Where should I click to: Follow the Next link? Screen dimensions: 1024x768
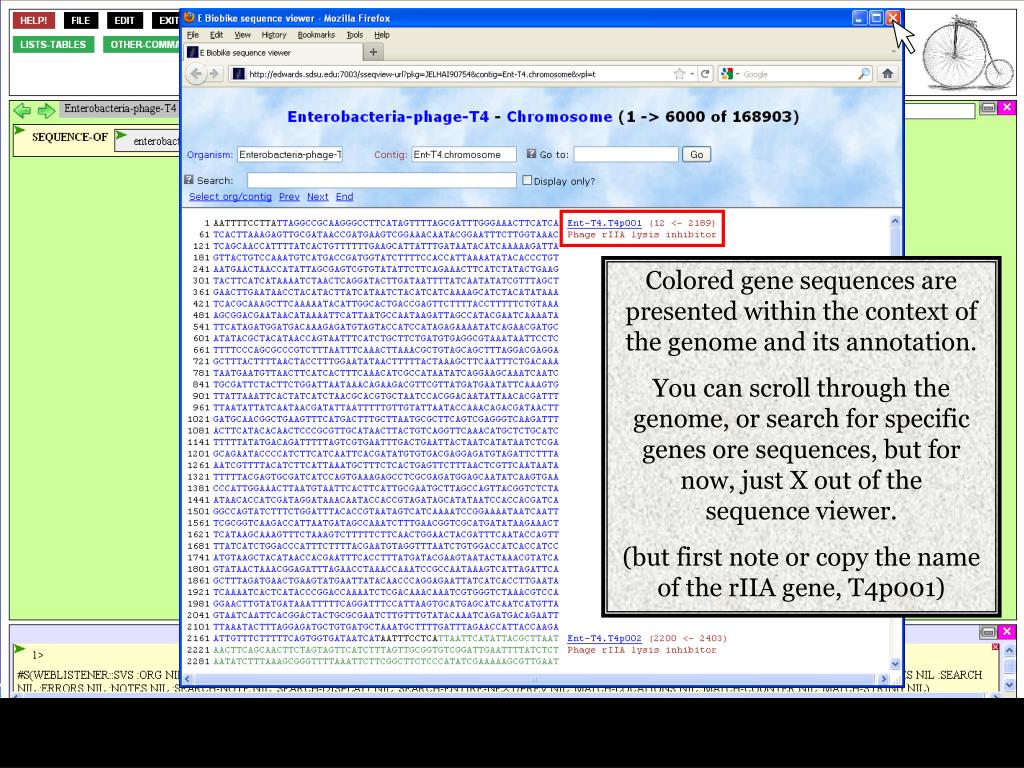click(x=317, y=197)
